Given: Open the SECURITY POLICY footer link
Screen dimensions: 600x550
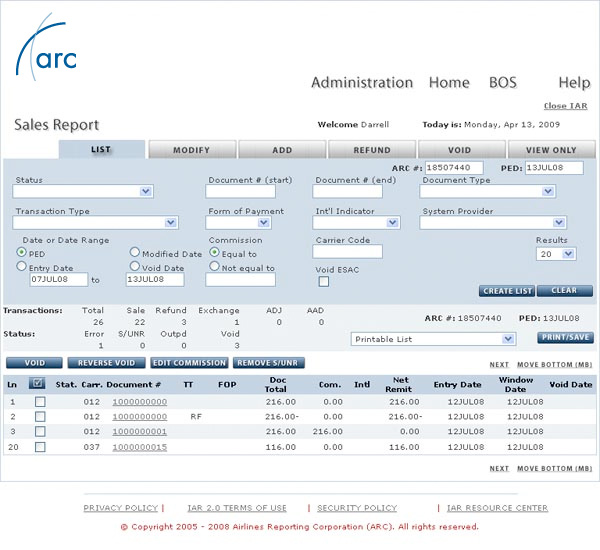Looking at the screenshot, I should click(357, 508).
